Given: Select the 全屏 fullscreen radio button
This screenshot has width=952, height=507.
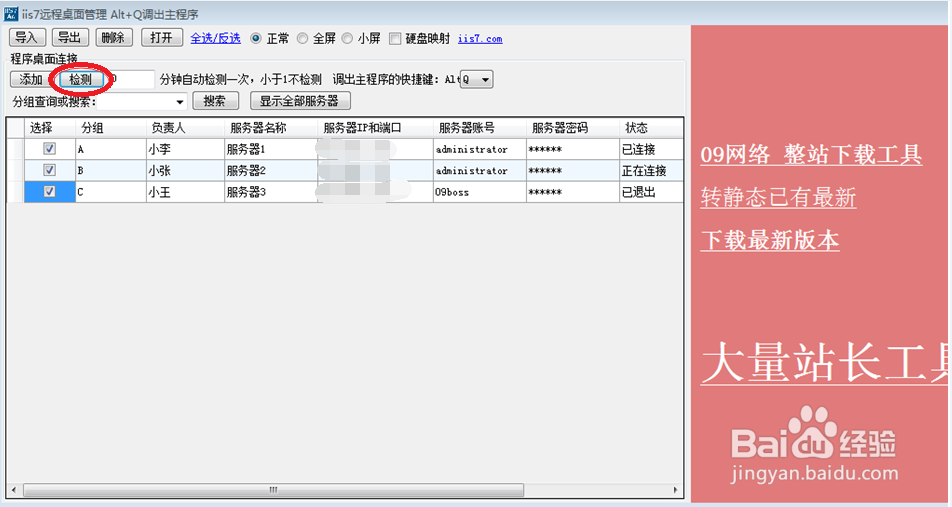Looking at the screenshot, I should (x=302, y=38).
